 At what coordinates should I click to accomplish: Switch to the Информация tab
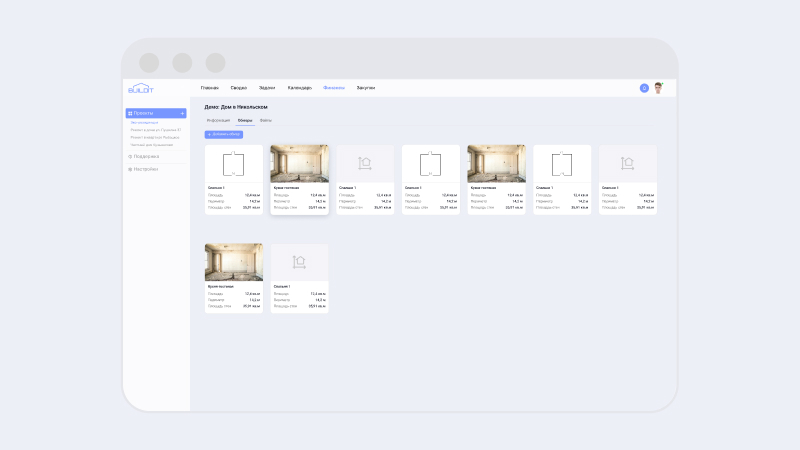[218, 120]
